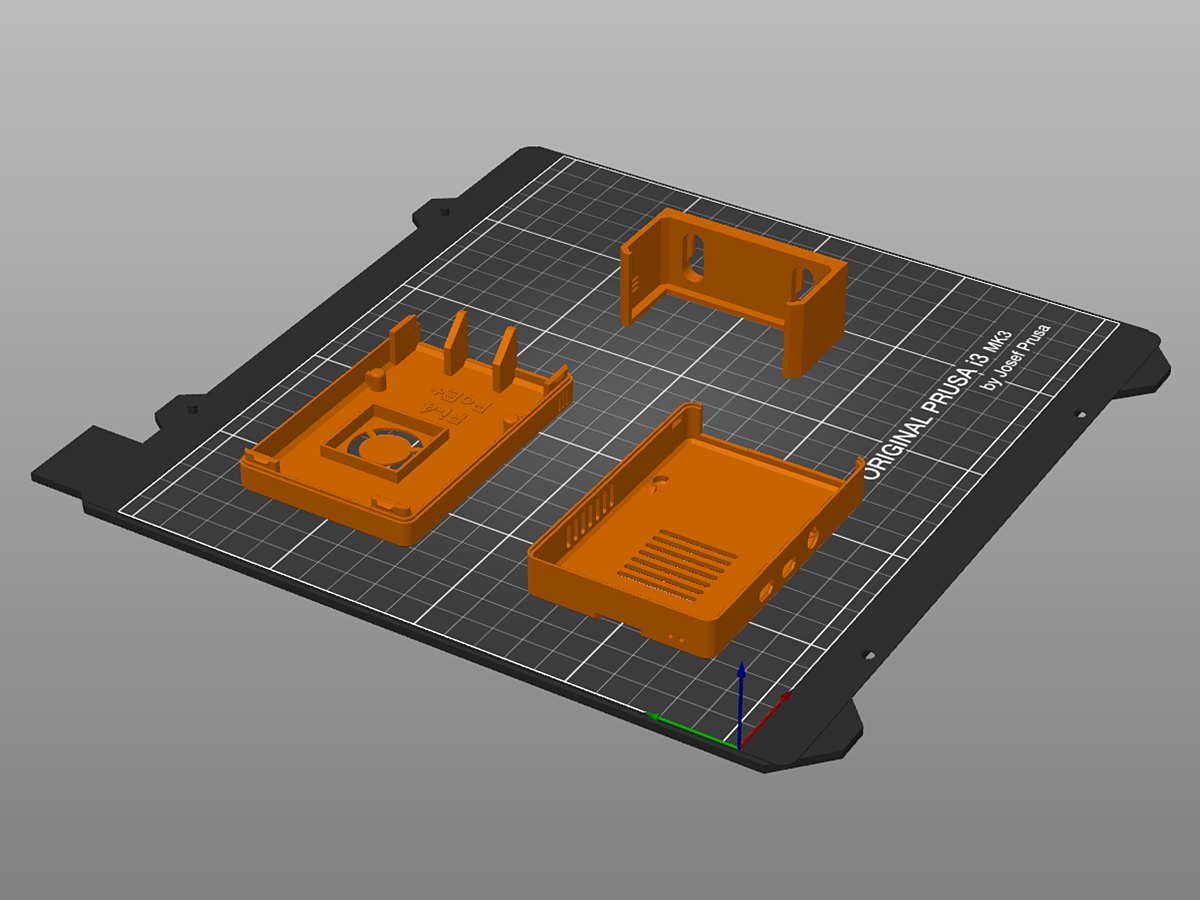Image resolution: width=1200 pixels, height=900 pixels.
Task: Click the USB port cutouts on the case base
Action: [x=787, y=568]
